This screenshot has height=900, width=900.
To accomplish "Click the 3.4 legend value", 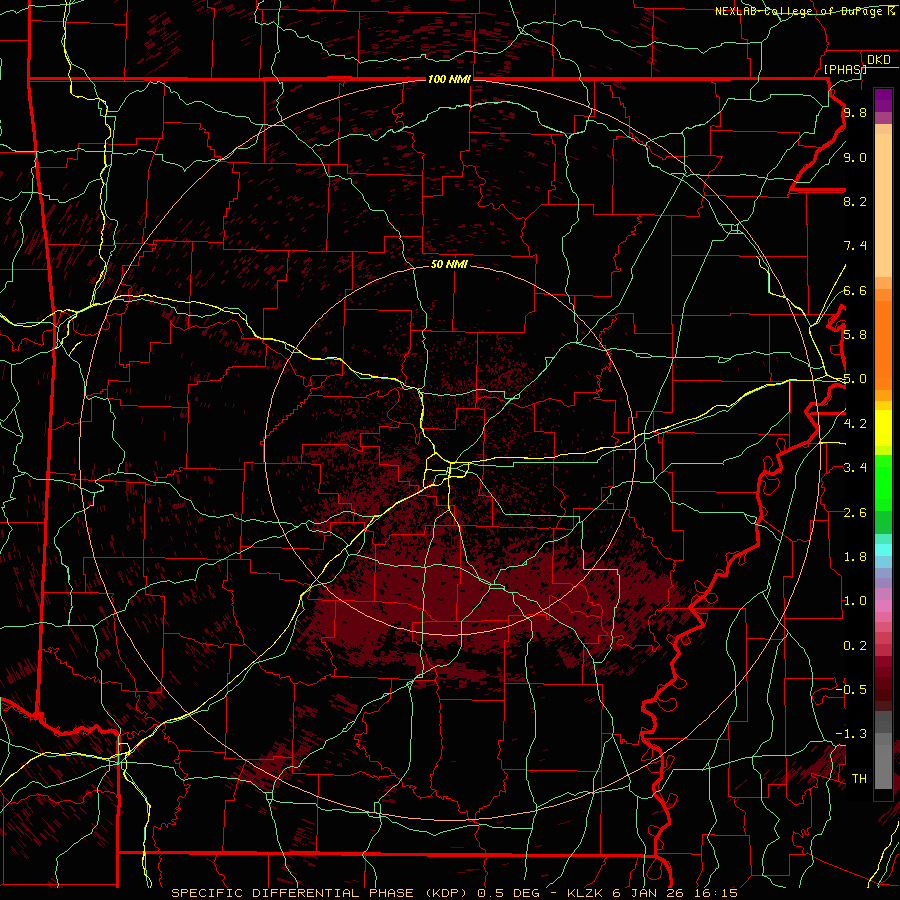I will (855, 468).
